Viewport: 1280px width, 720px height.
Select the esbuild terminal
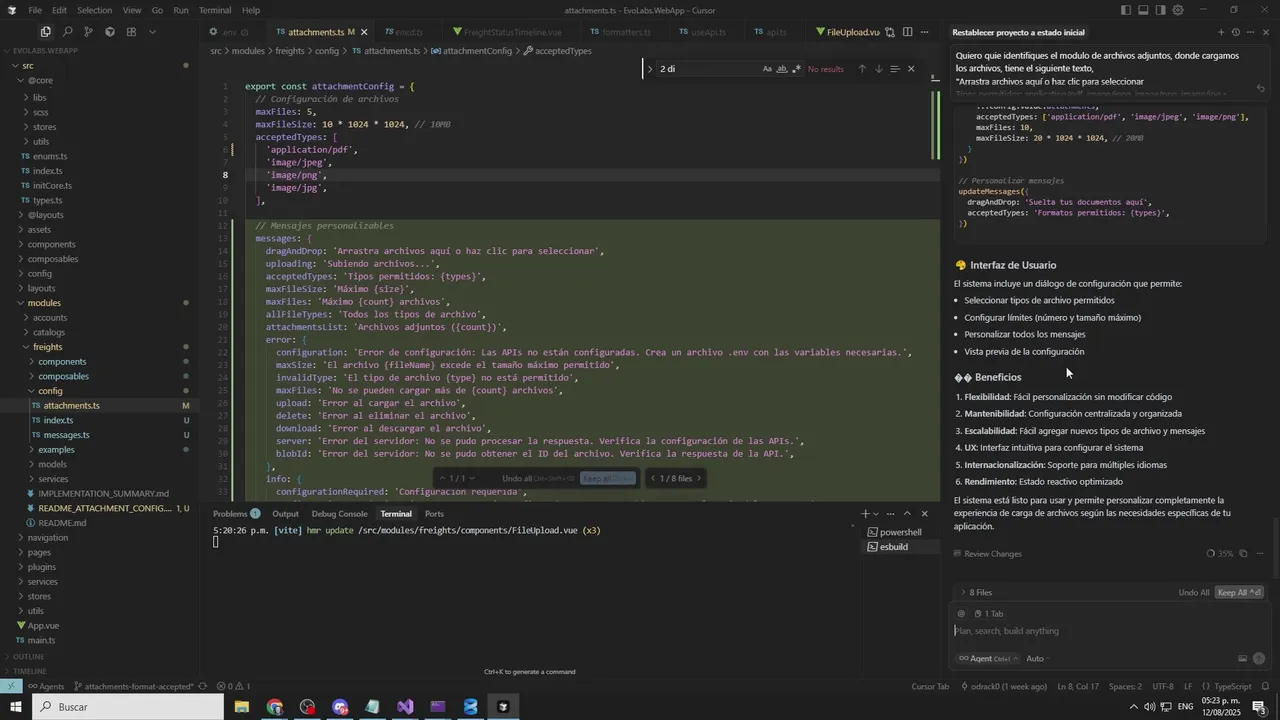pos(895,547)
